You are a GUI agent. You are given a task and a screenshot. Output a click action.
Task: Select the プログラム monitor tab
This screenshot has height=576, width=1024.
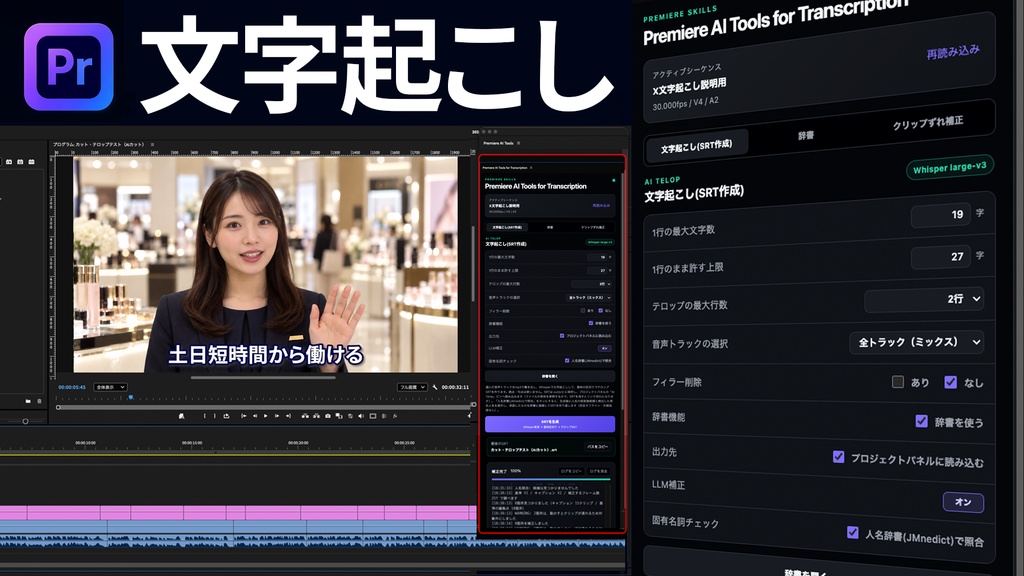[x=100, y=144]
